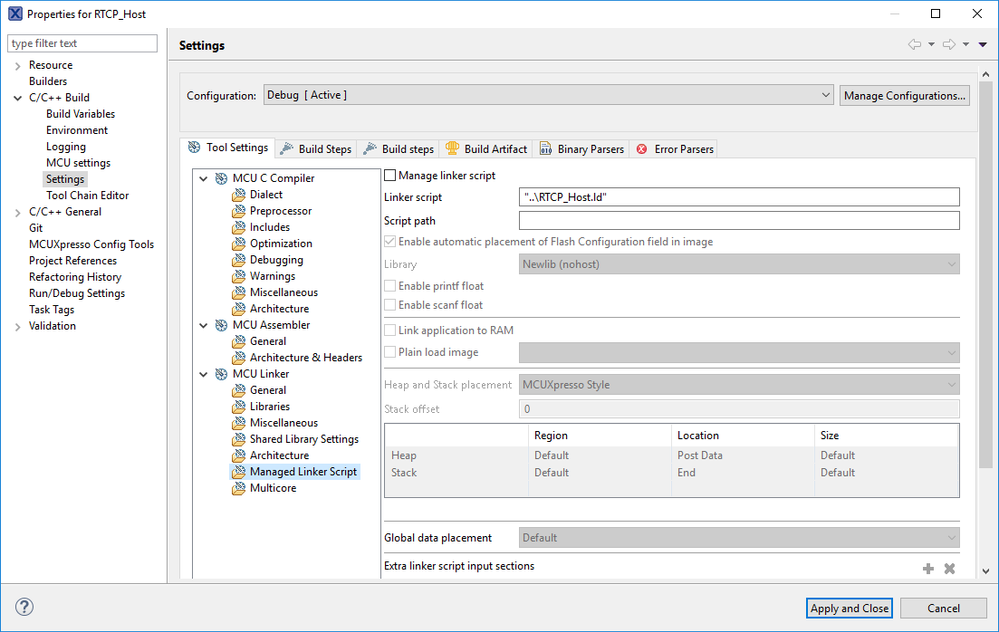Expand the C/C++ General category
The width and height of the screenshot is (999, 632).
[x=17, y=212]
